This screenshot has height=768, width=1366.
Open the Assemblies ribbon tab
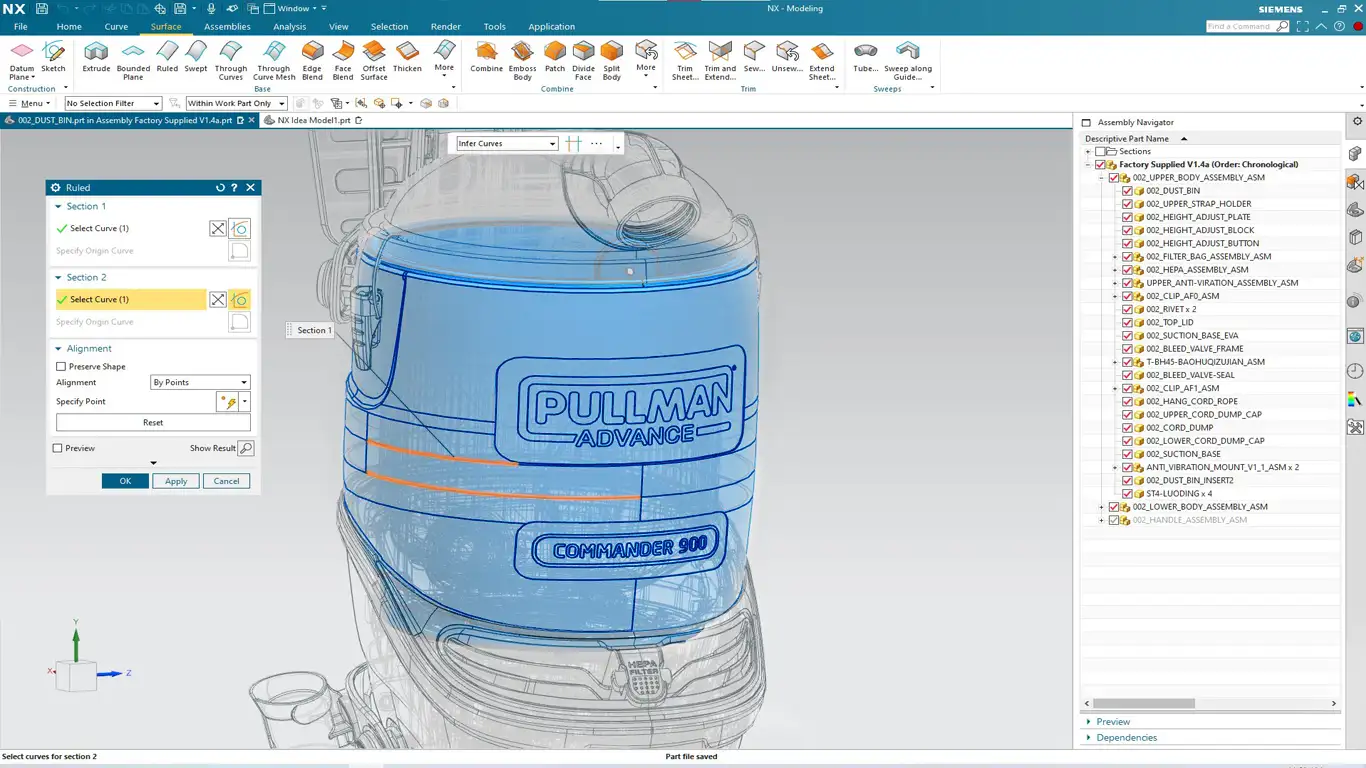pyautogui.click(x=227, y=27)
